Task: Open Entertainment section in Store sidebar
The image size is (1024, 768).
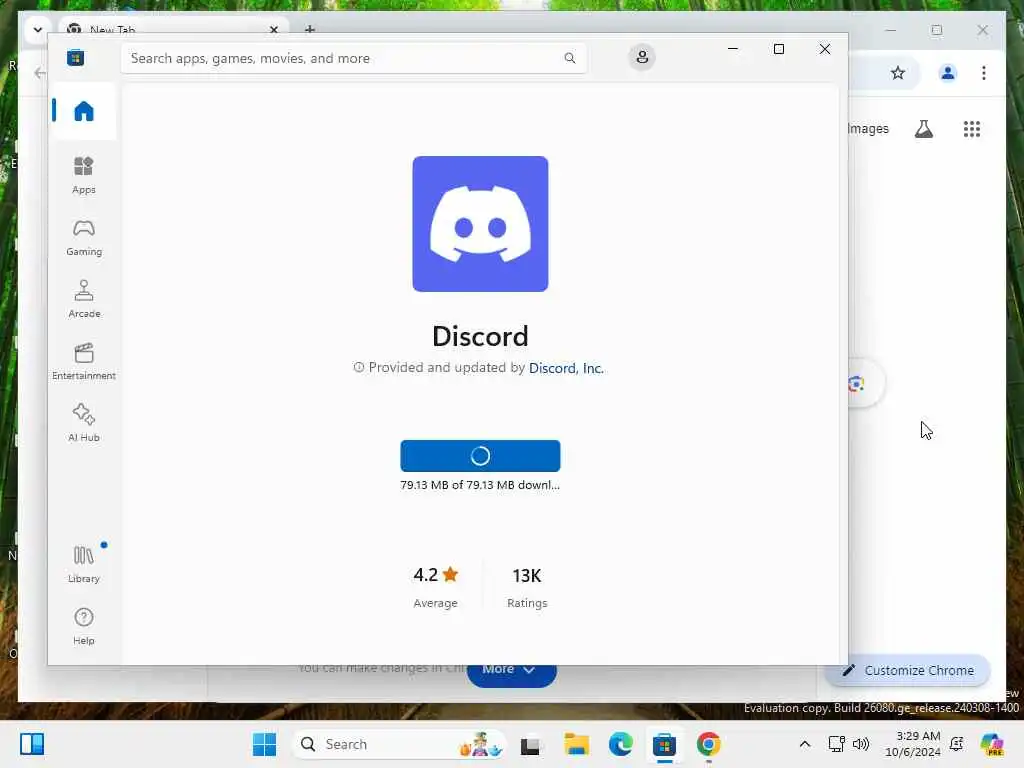Action: coord(84,361)
